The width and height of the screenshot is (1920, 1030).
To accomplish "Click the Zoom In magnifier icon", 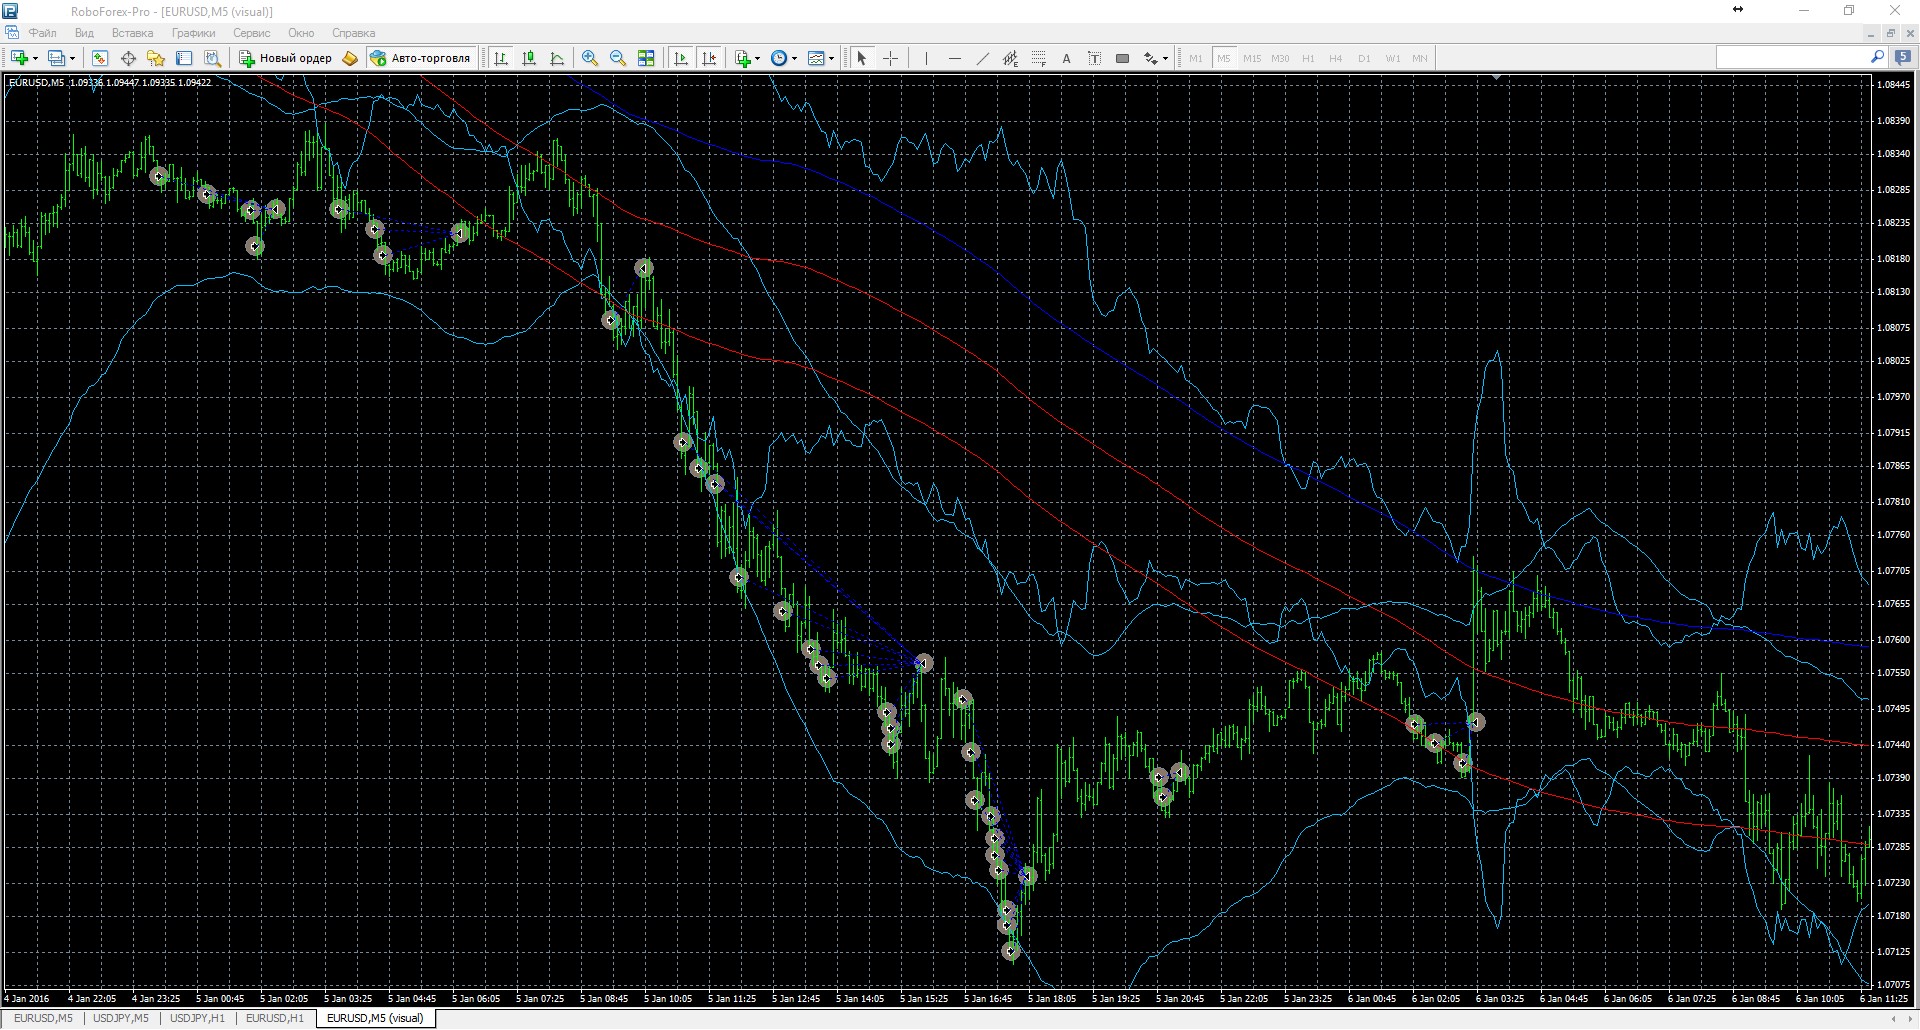I will pyautogui.click(x=590, y=58).
